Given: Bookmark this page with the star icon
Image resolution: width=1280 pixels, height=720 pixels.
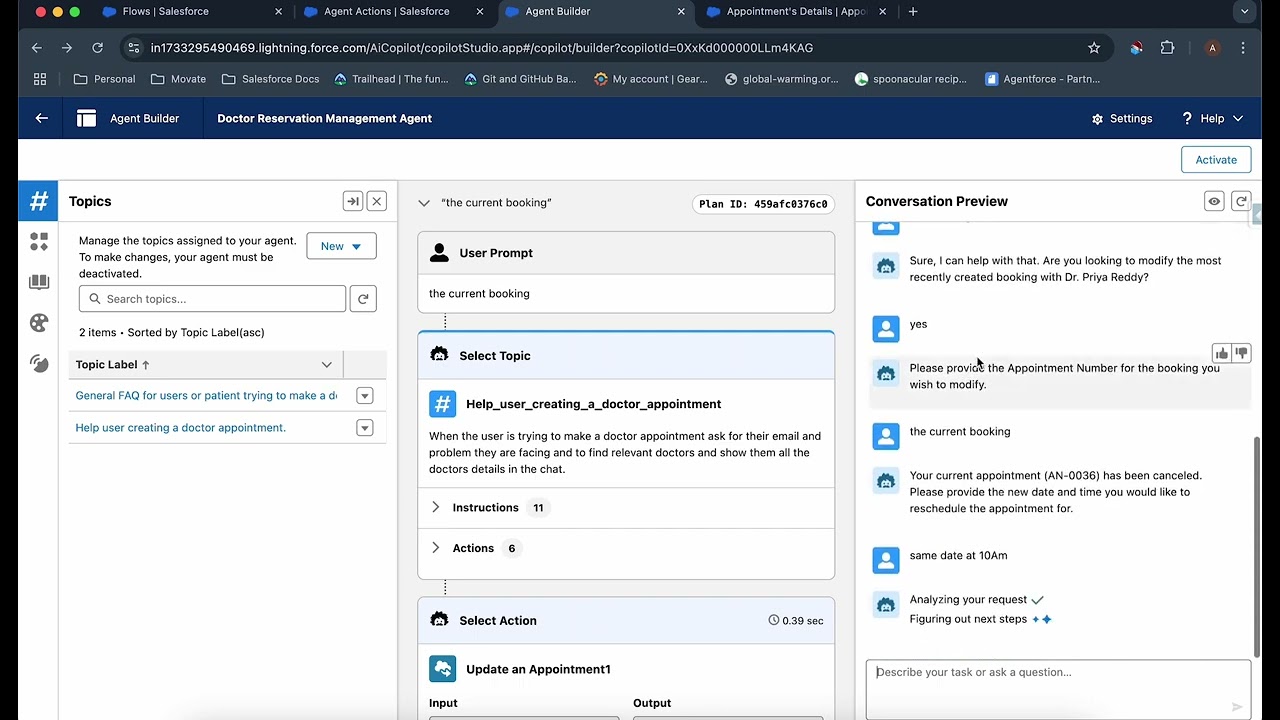Looking at the screenshot, I should click(1094, 48).
